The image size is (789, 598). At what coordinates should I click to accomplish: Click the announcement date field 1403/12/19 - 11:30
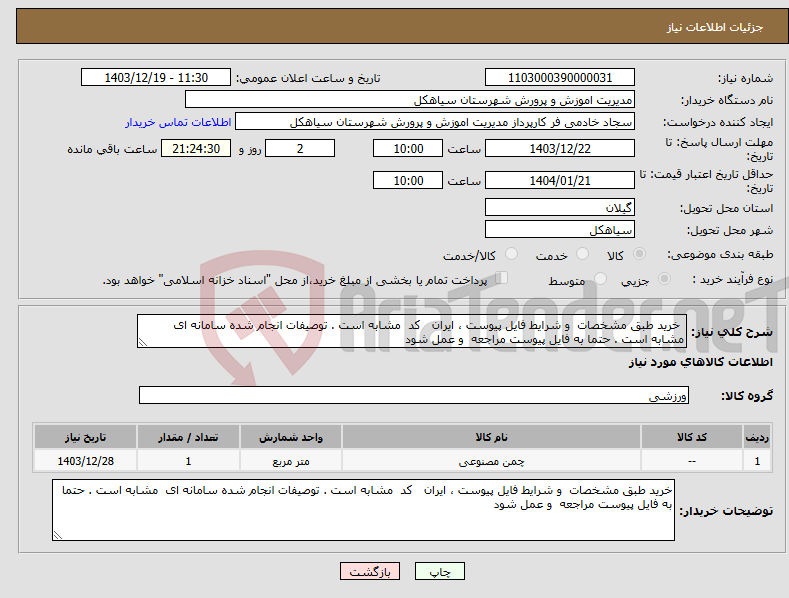click(156, 78)
